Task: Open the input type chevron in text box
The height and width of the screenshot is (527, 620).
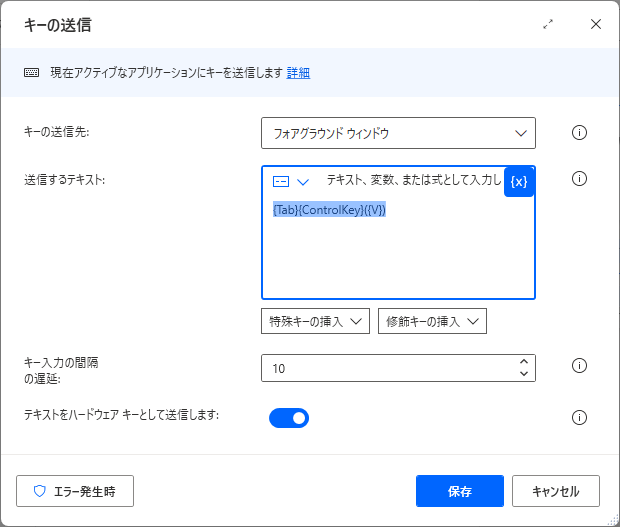Action: [x=303, y=182]
